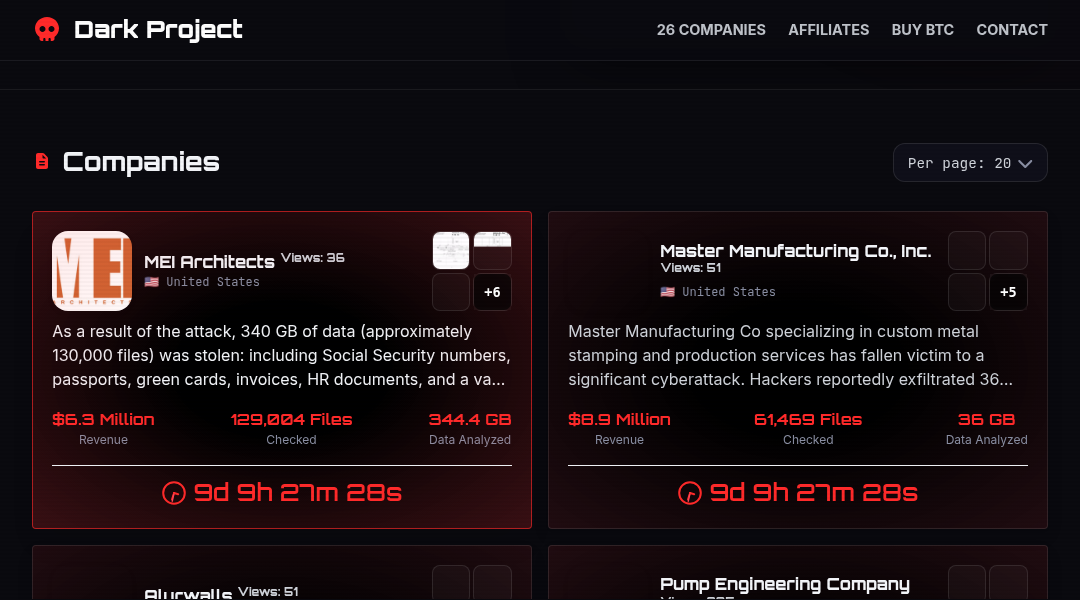
Task: Click the 'Views: 36' counter
Action: coord(313,258)
